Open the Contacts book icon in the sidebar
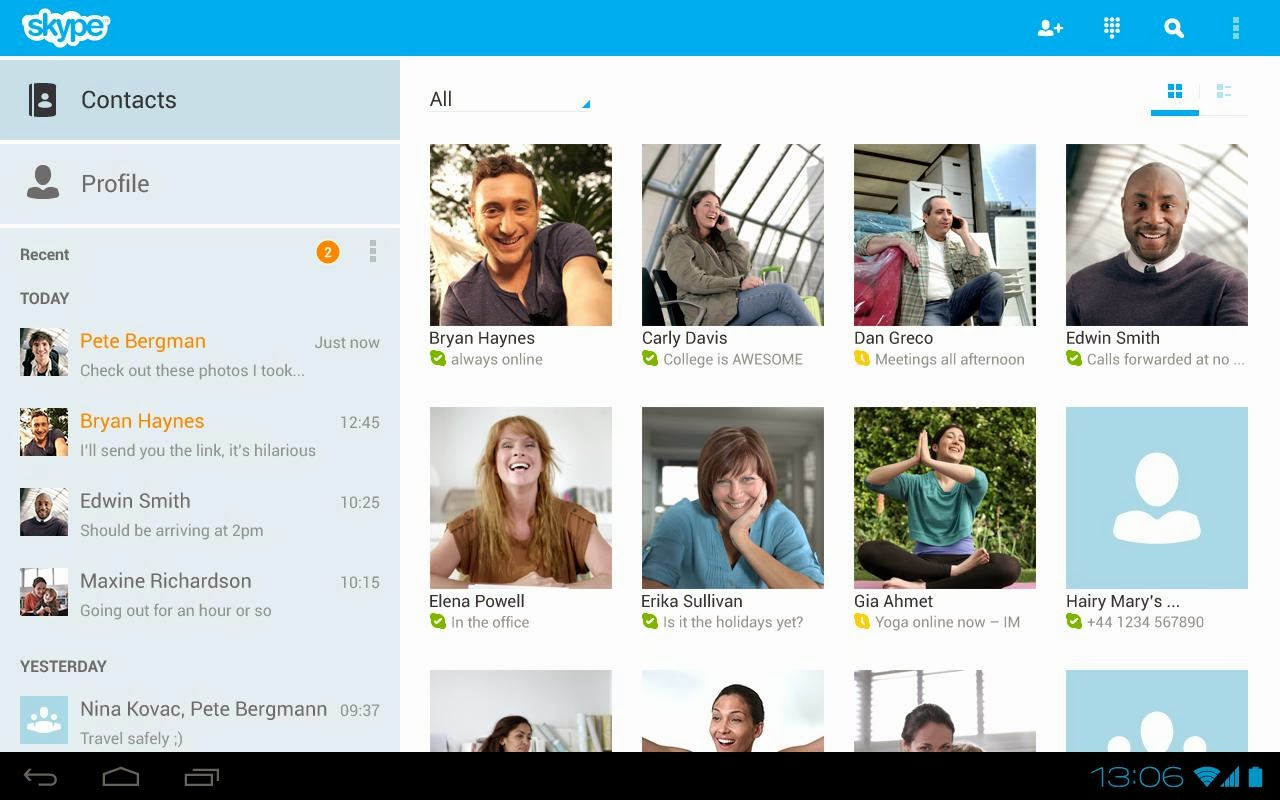The image size is (1280, 800). point(41,99)
